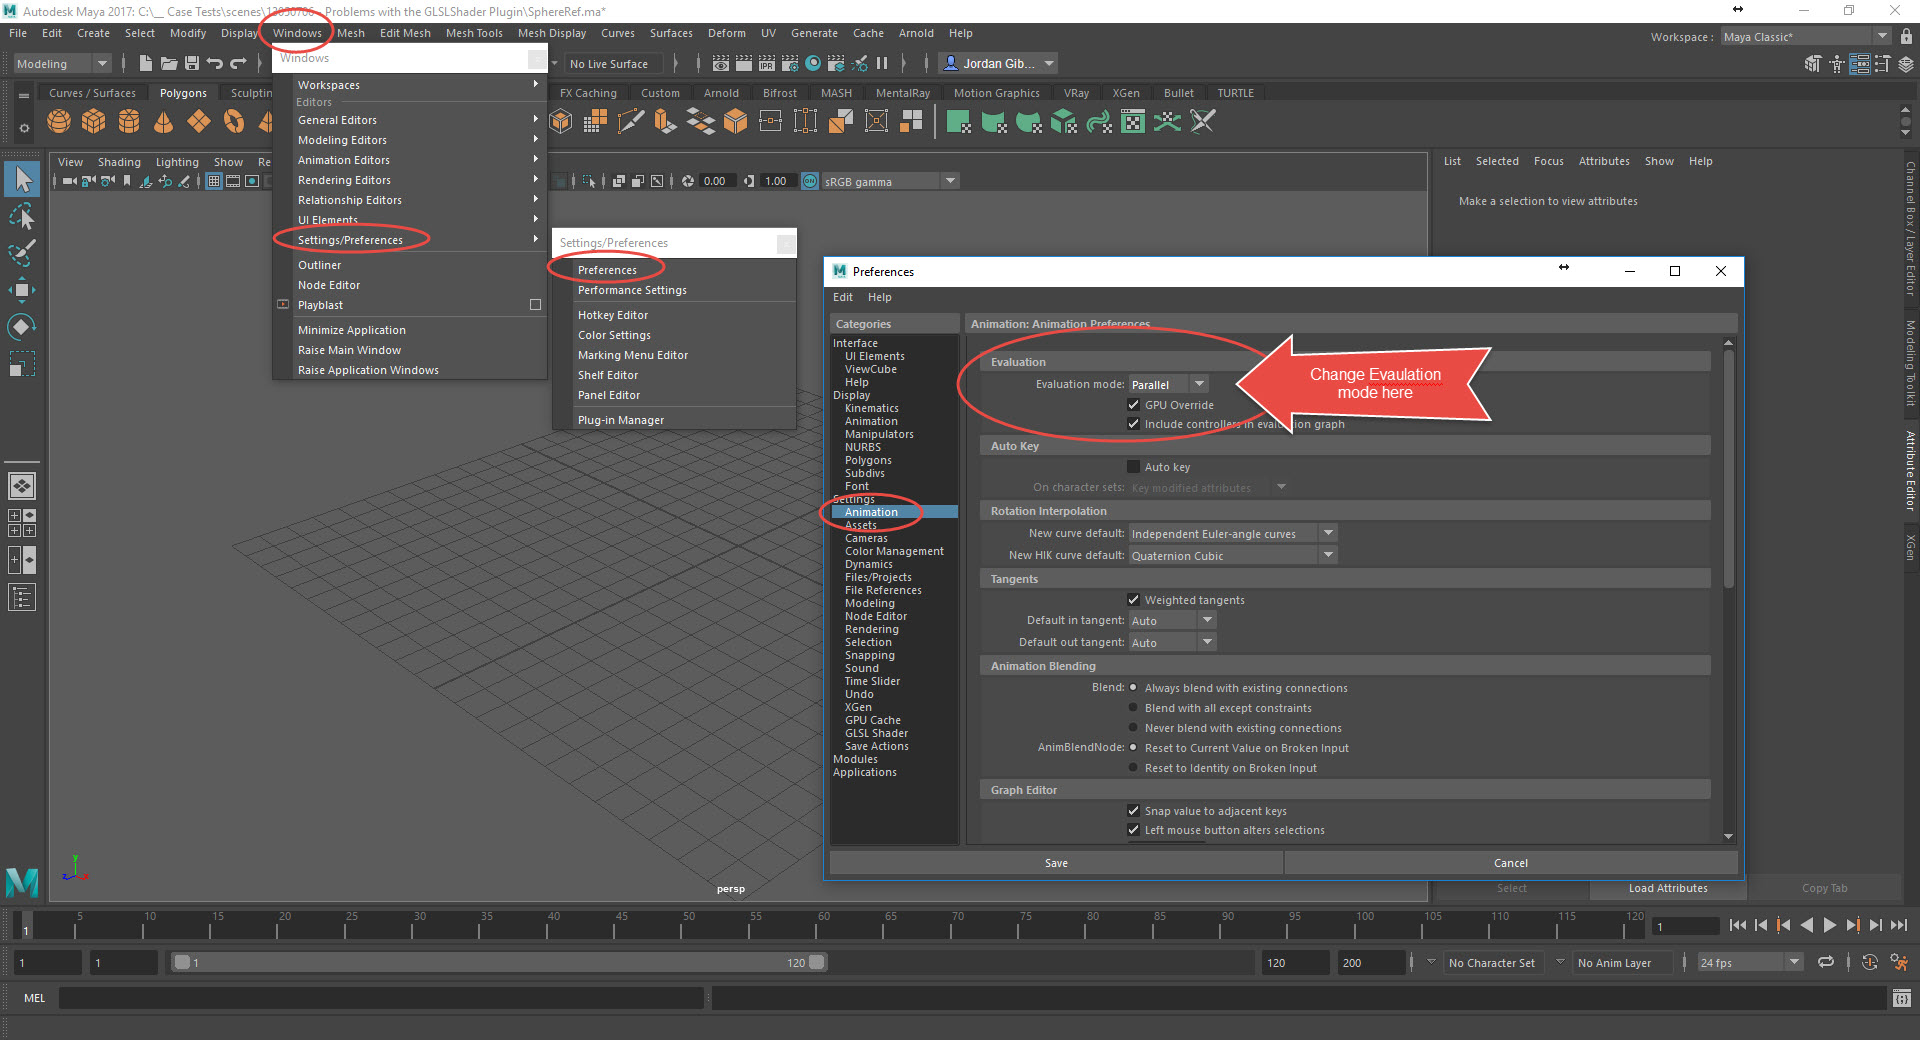
Task: Click the Undo icon in the status line
Action: point(214,63)
